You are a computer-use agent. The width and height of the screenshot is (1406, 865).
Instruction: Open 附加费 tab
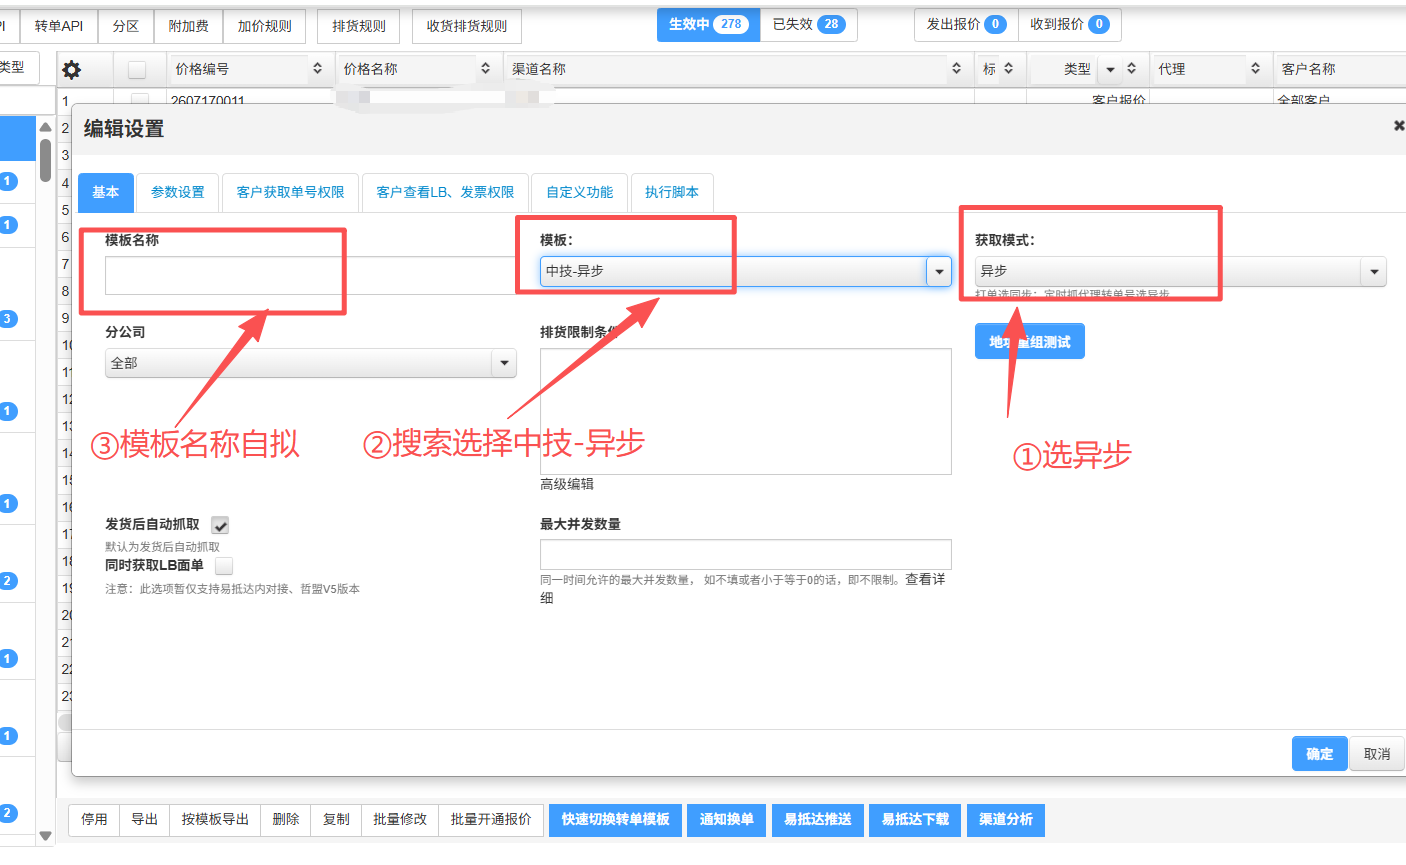click(x=189, y=26)
